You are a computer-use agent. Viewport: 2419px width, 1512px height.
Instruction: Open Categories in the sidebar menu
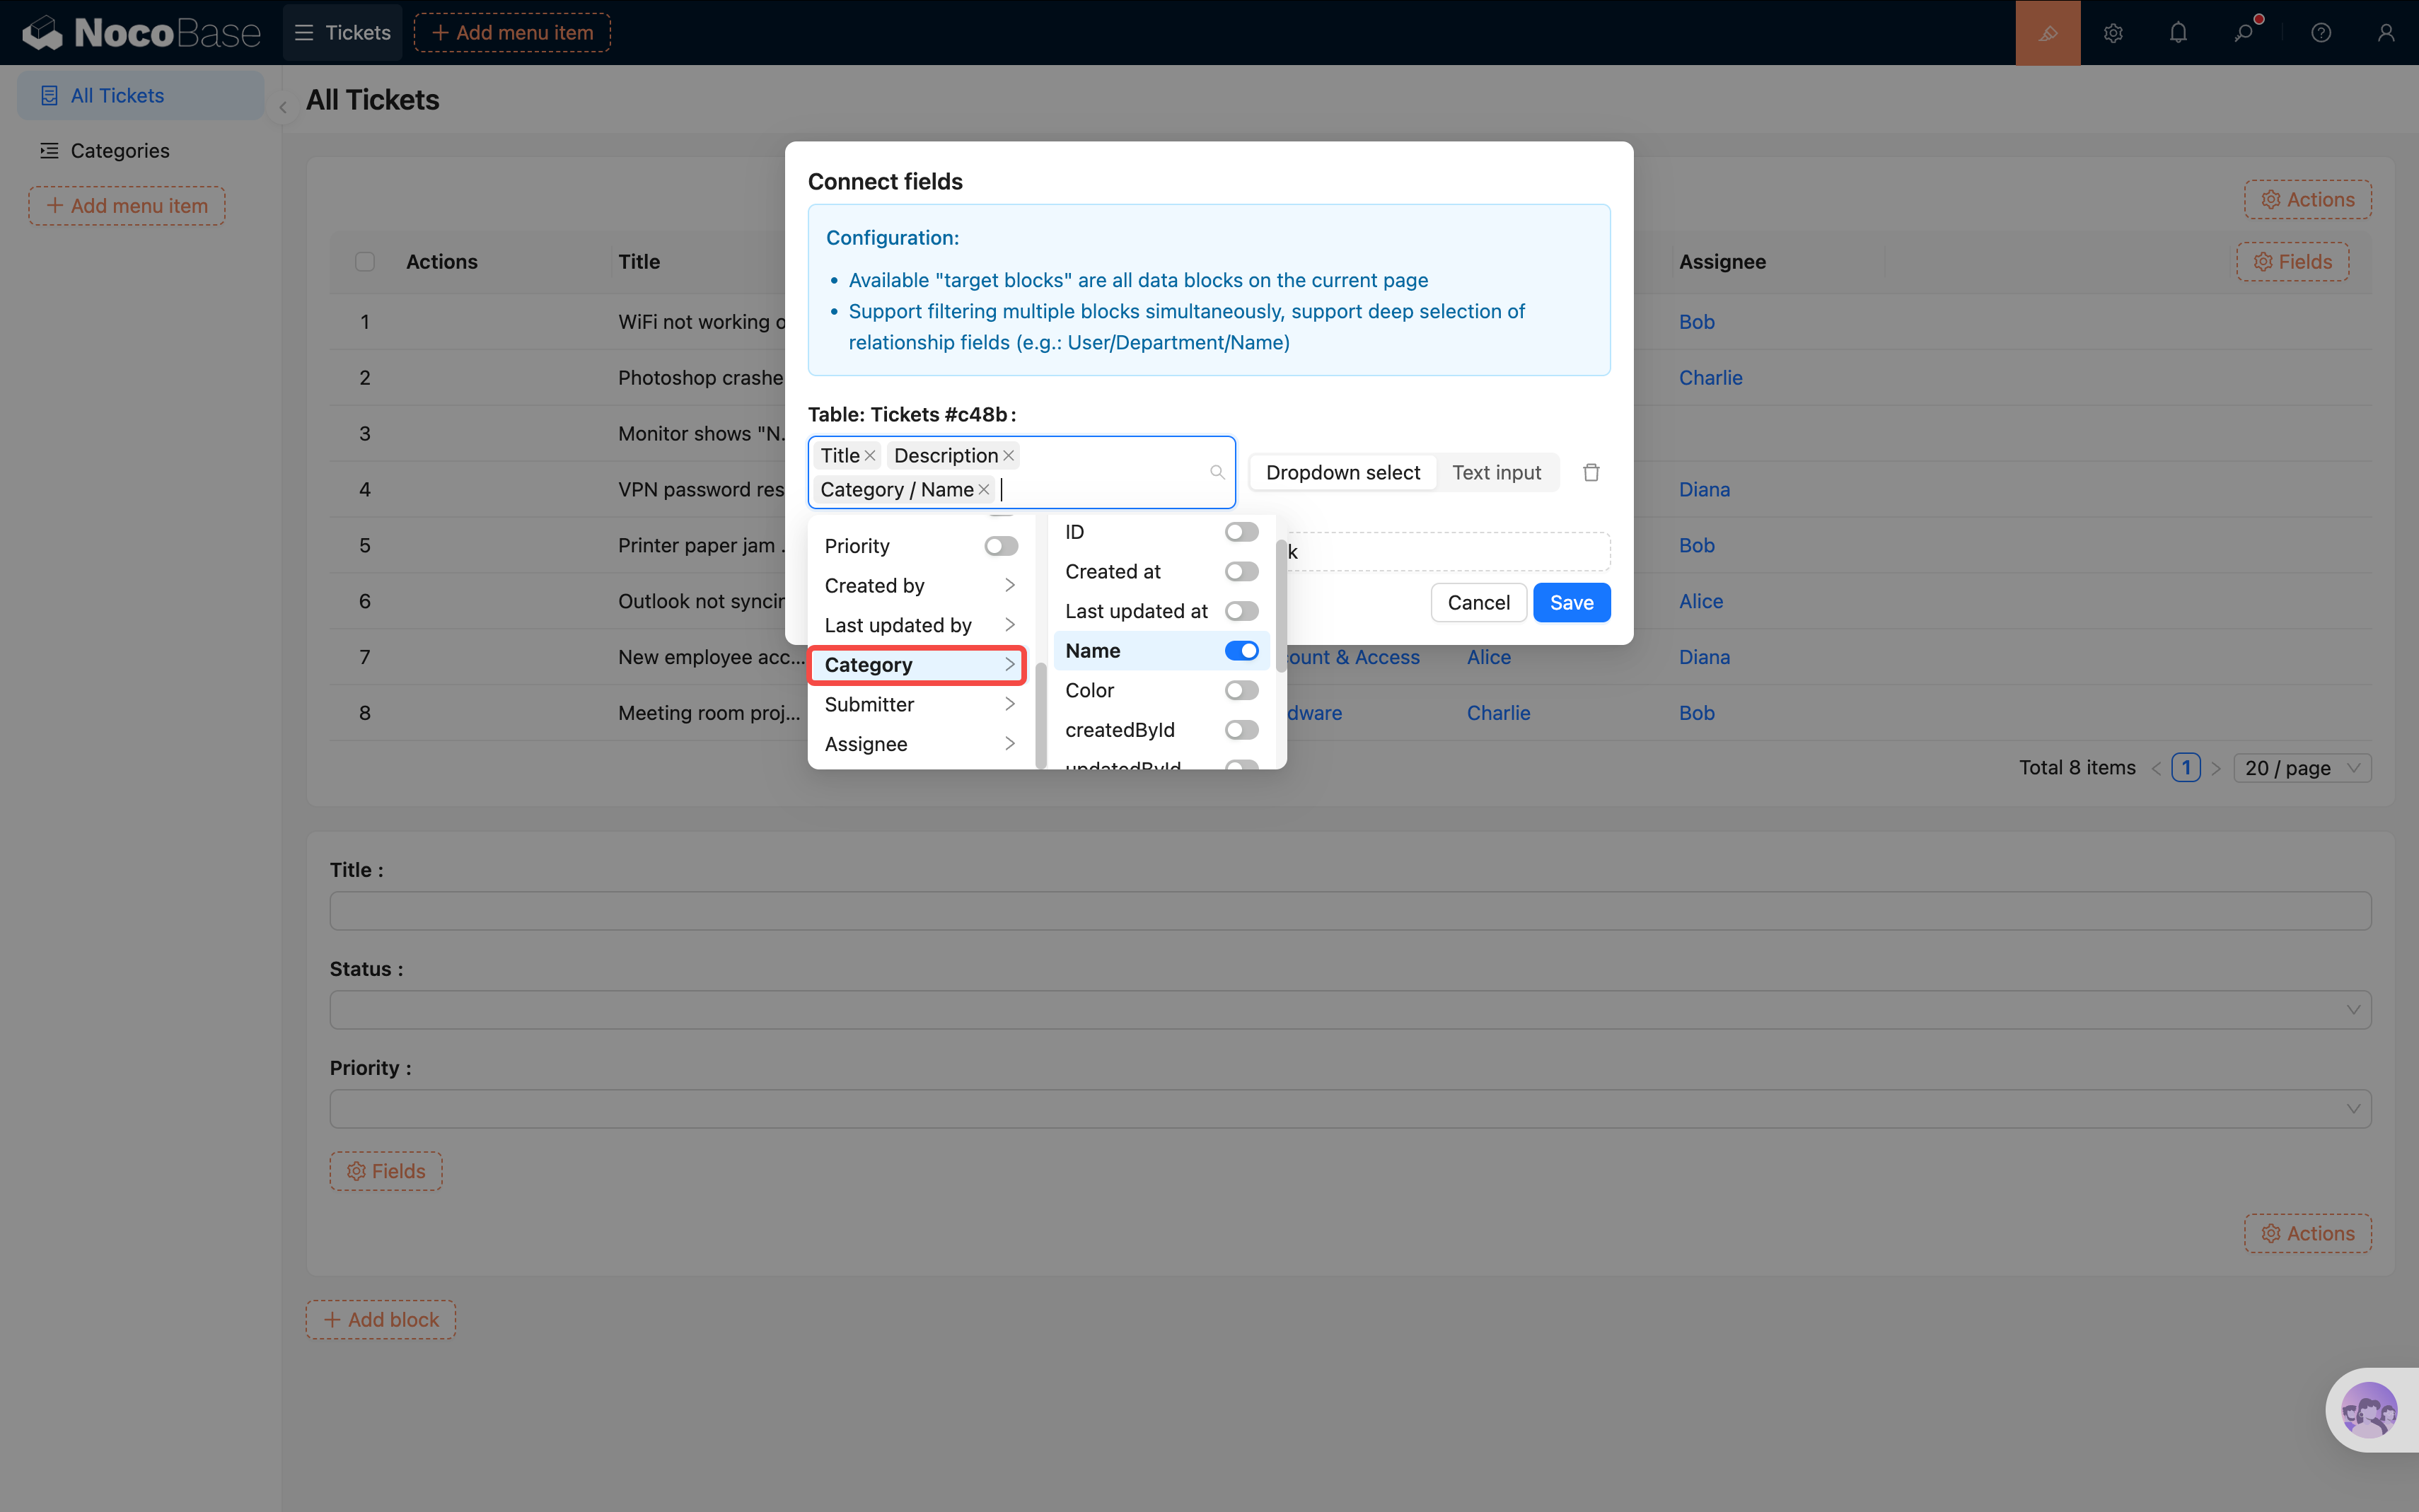[120, 151]
